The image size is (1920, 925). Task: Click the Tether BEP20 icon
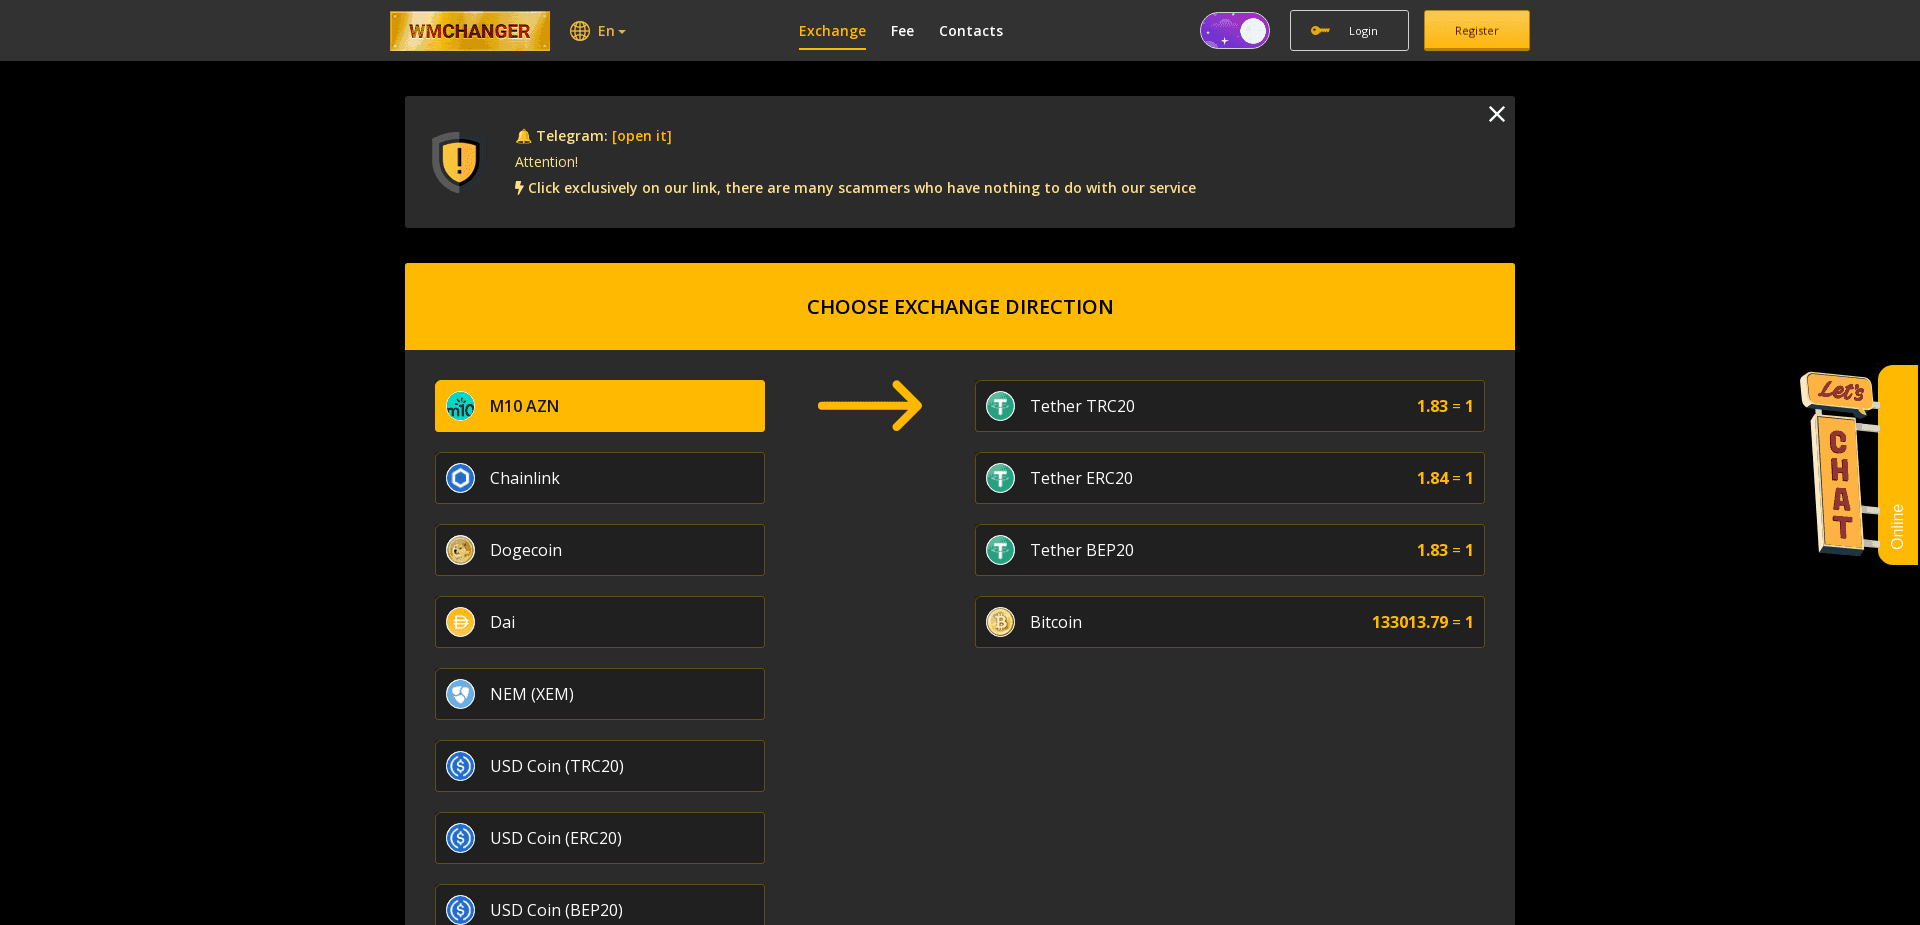click(1000, 550)
